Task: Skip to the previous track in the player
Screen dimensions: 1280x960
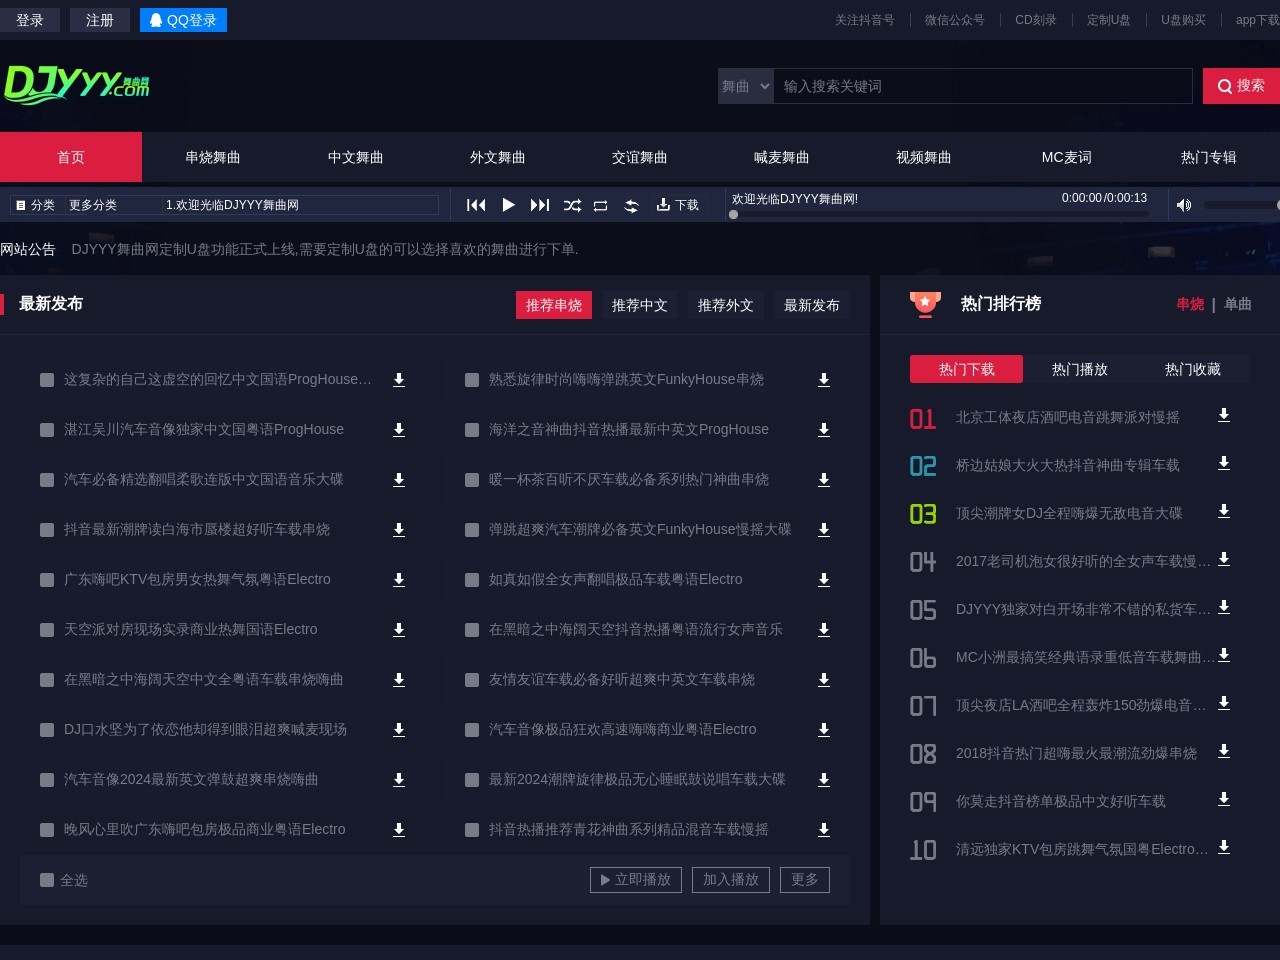Action: tap(476, 205)
